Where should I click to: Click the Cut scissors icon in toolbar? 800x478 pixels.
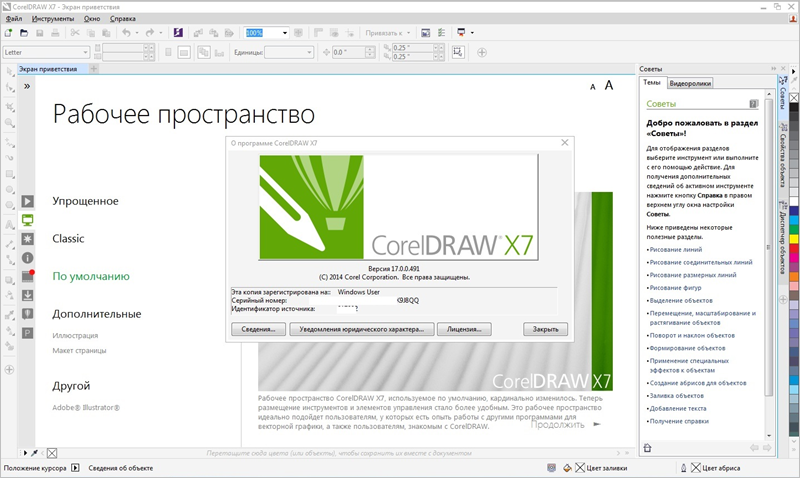pyautogui.click(x=75, y=33)
